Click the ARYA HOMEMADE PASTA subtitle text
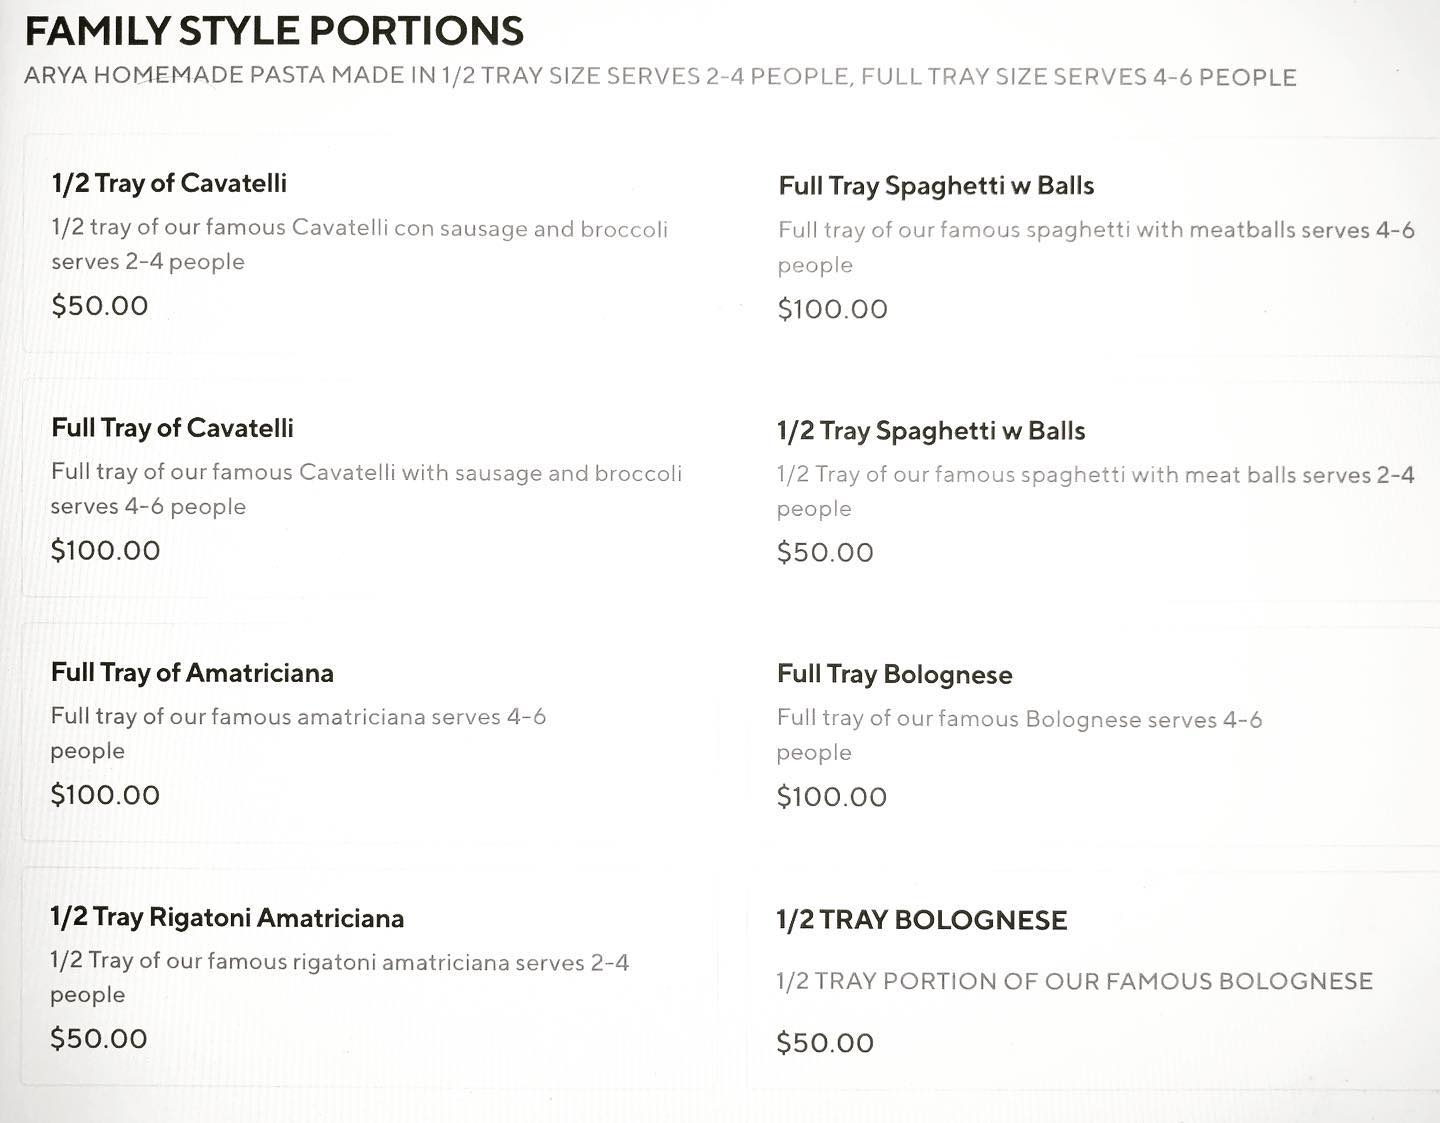This screenshot has width=1440, height=1123. tap(660, 77)
